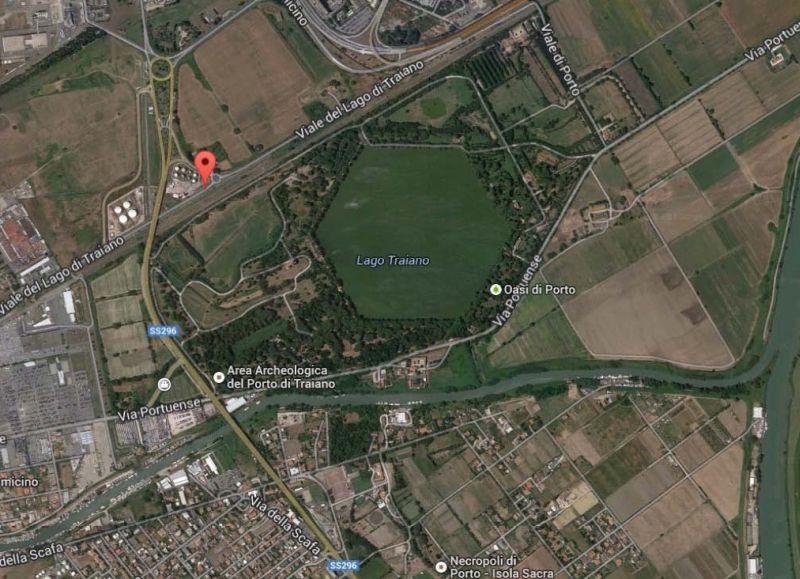Click the Via Portuense label east of the lake
The image size is (800, 579).
[x=517, y=291]
